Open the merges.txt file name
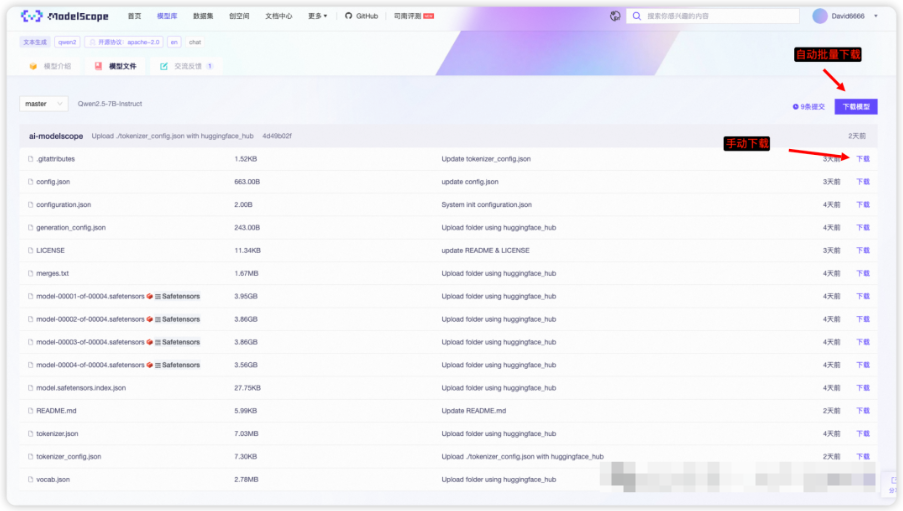This screenshot has height=511, width=903. (x=52, y=274)
